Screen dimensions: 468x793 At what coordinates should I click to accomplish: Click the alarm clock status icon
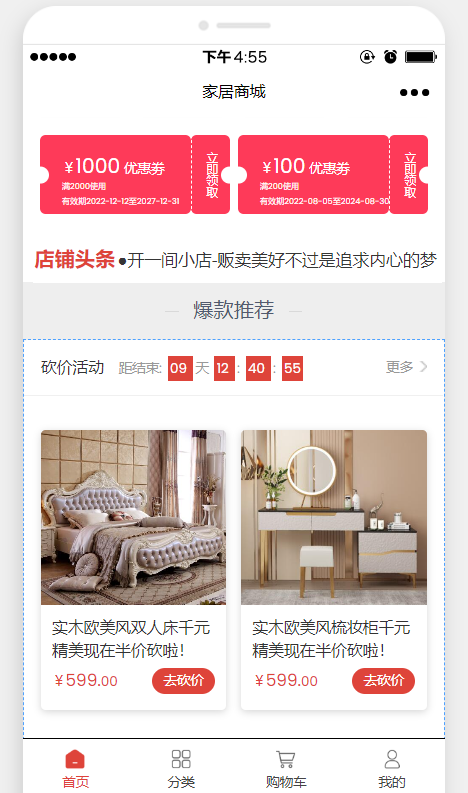pos(390,57)
